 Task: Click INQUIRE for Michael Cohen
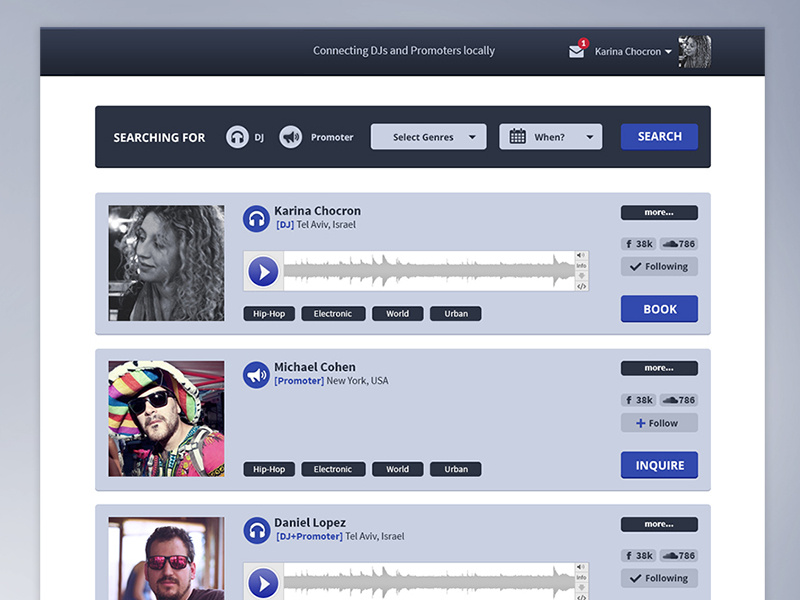pos(659,465)
